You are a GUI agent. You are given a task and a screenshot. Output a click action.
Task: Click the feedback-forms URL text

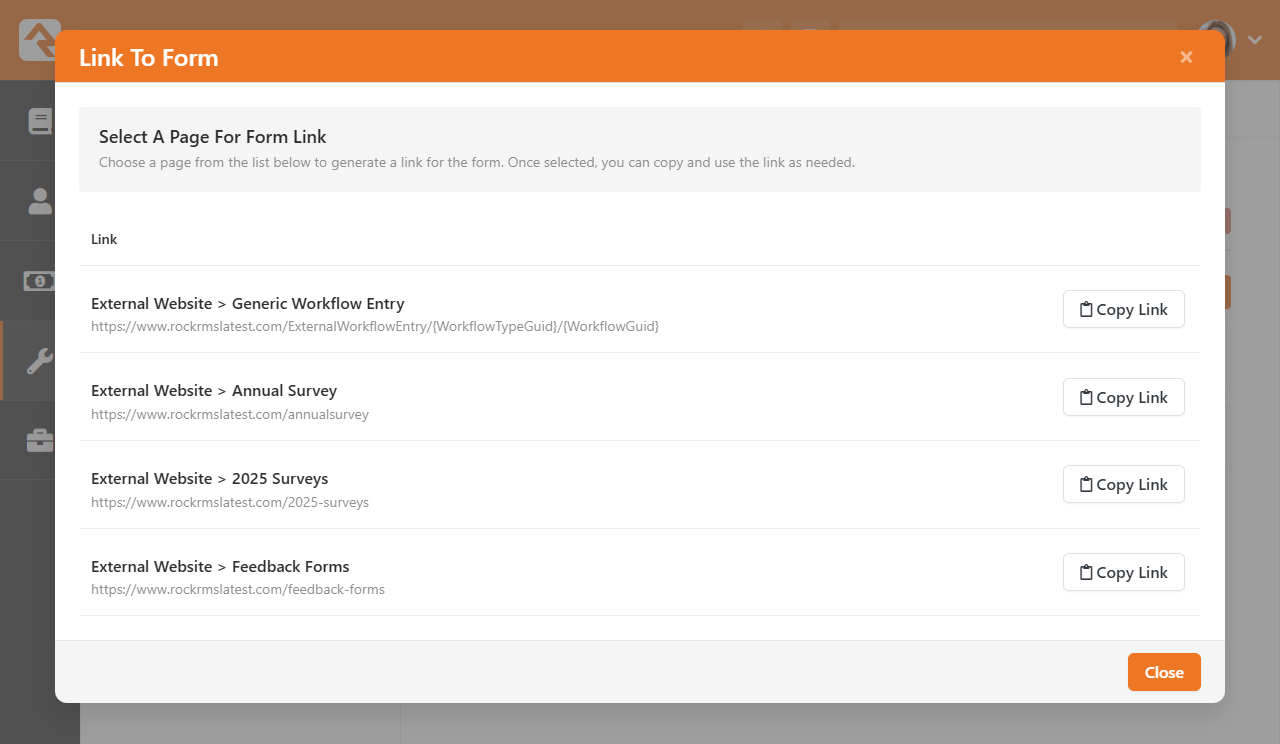(237, 590)
